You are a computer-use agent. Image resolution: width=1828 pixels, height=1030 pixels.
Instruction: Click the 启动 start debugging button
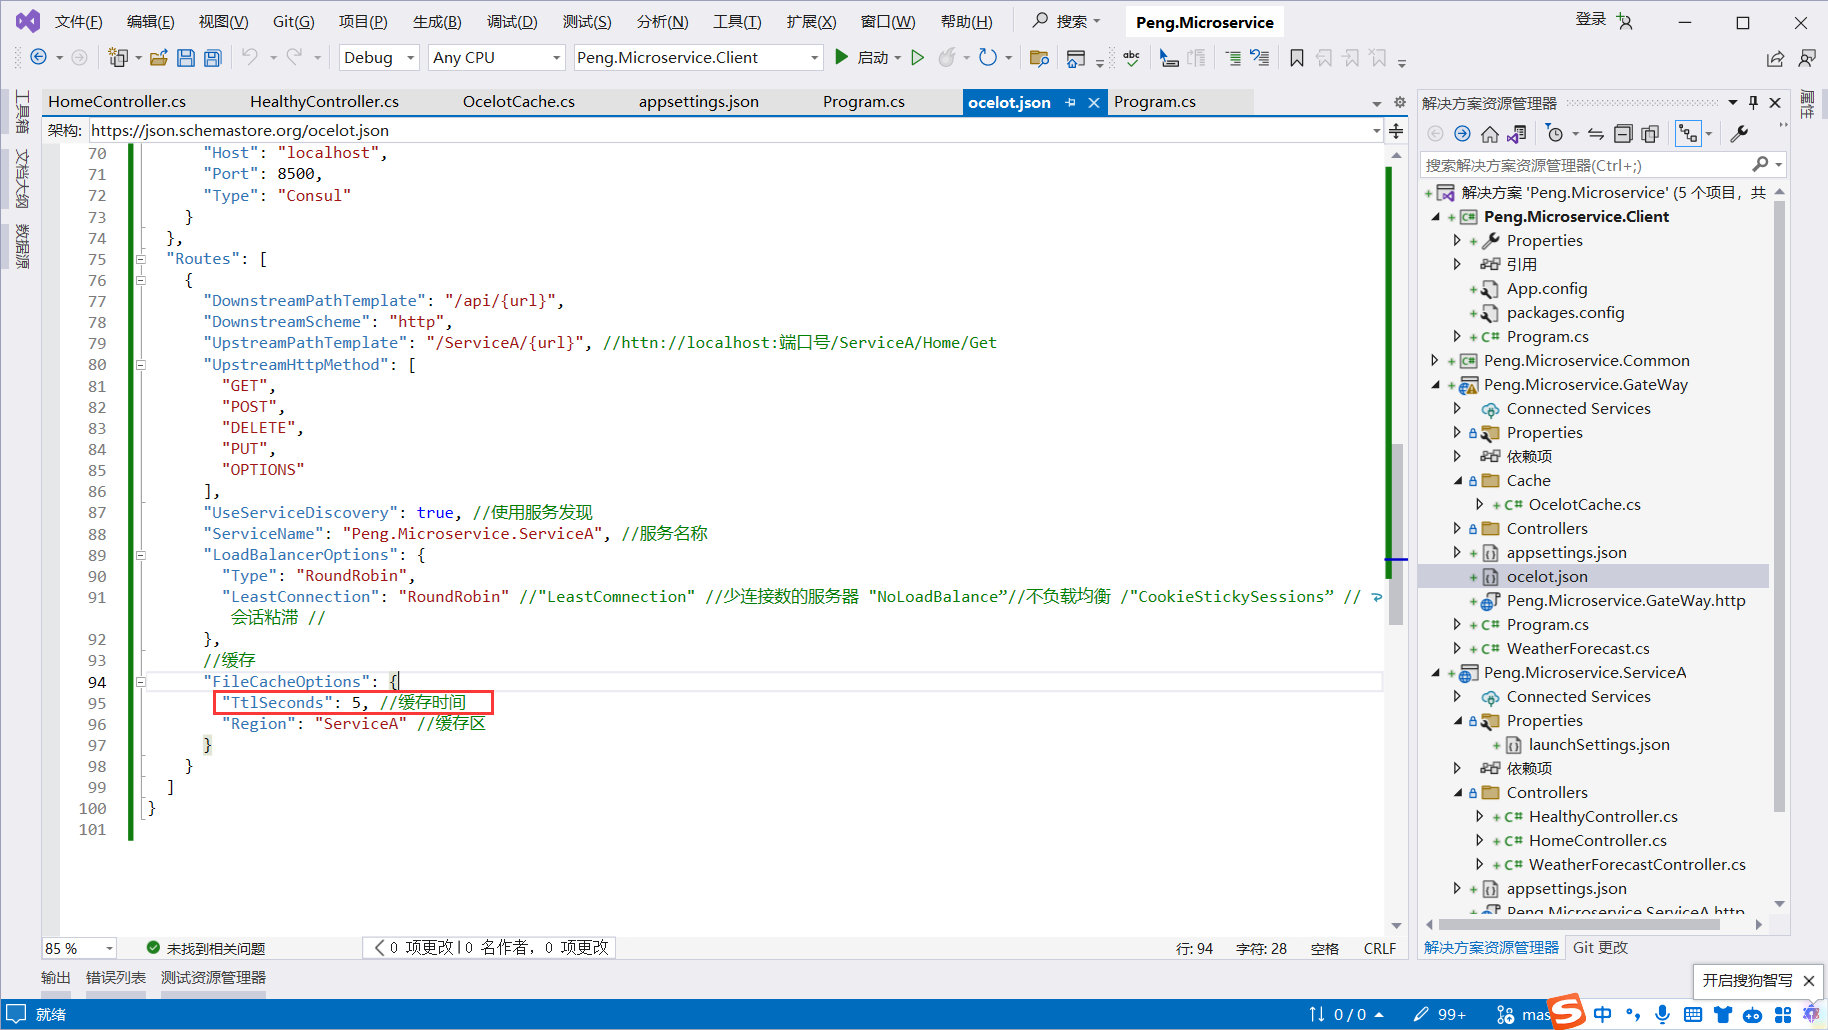(862, 58)
